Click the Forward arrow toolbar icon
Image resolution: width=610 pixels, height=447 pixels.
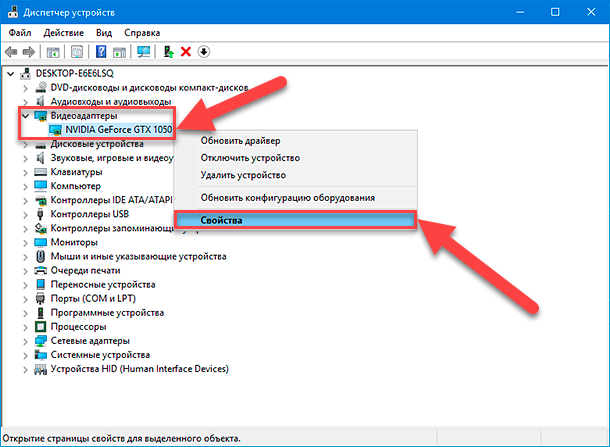point(29,52)
